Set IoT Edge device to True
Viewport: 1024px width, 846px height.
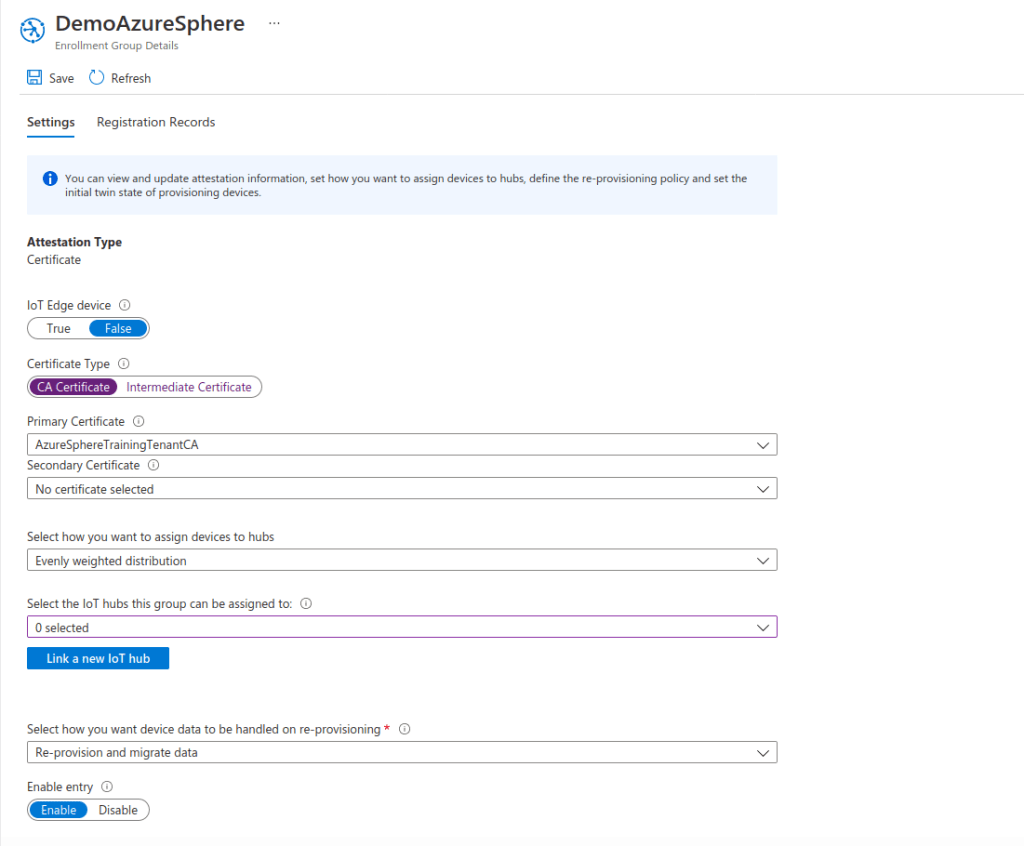(59, 328)
